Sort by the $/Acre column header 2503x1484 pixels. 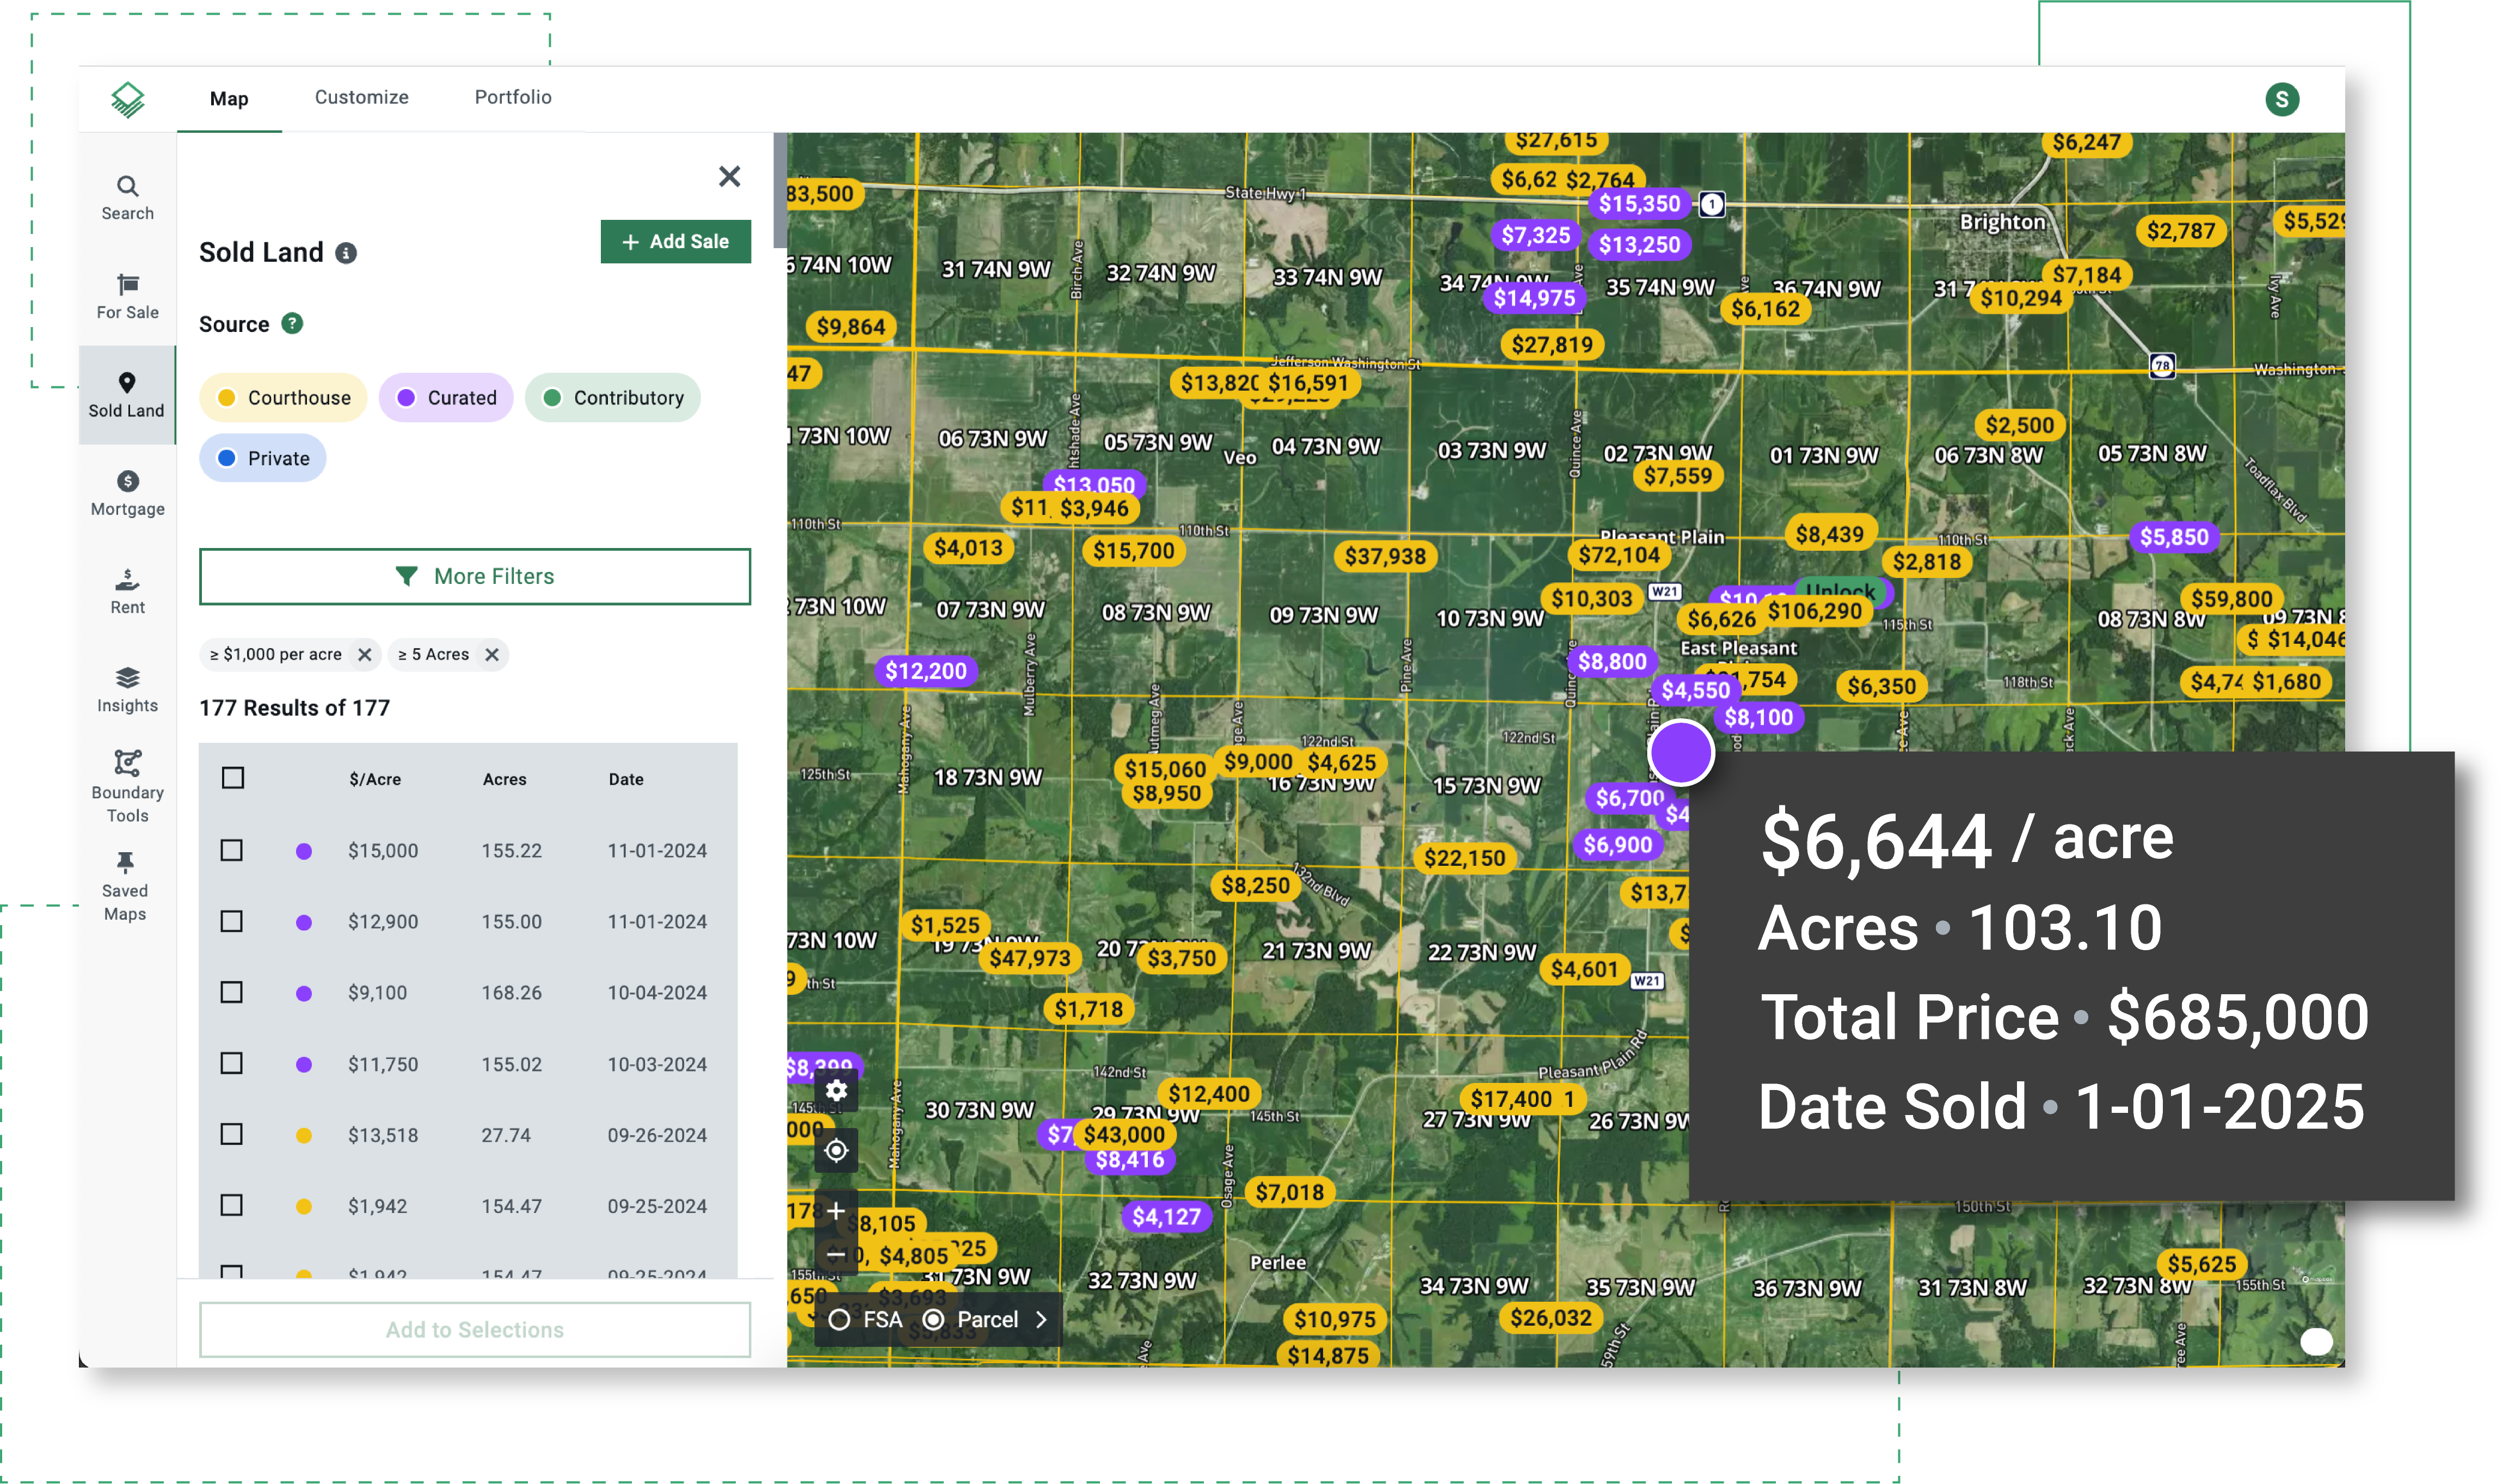click(375, 779)
